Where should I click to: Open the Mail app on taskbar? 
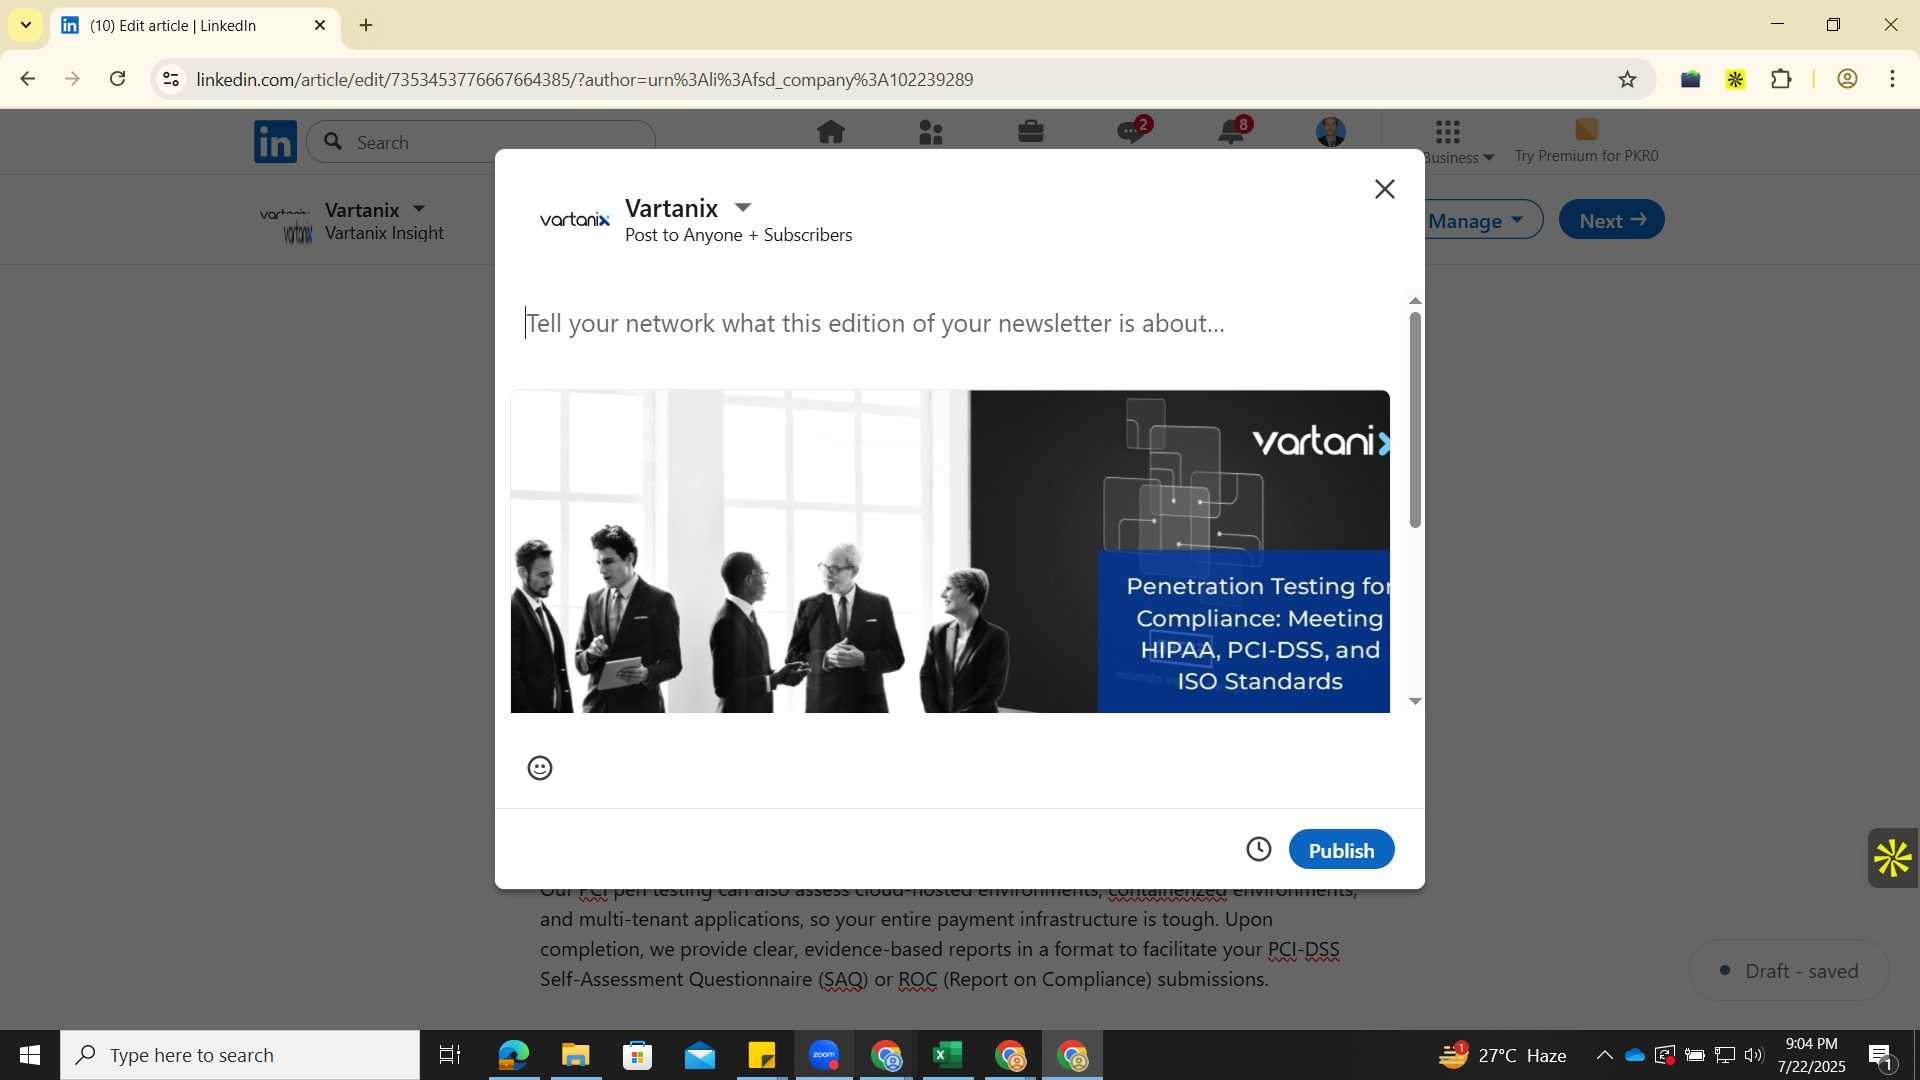(x=699, y=1055)
